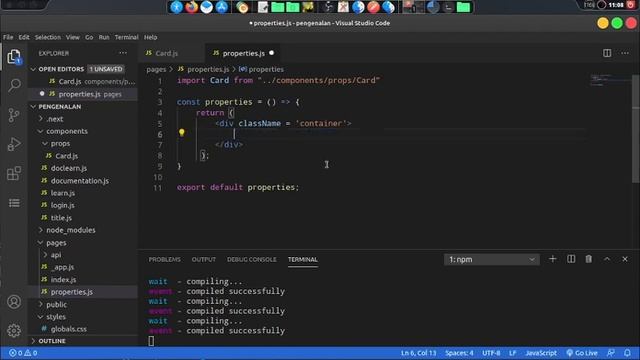Open the Manage gear icon

click(x=14, y=330)
